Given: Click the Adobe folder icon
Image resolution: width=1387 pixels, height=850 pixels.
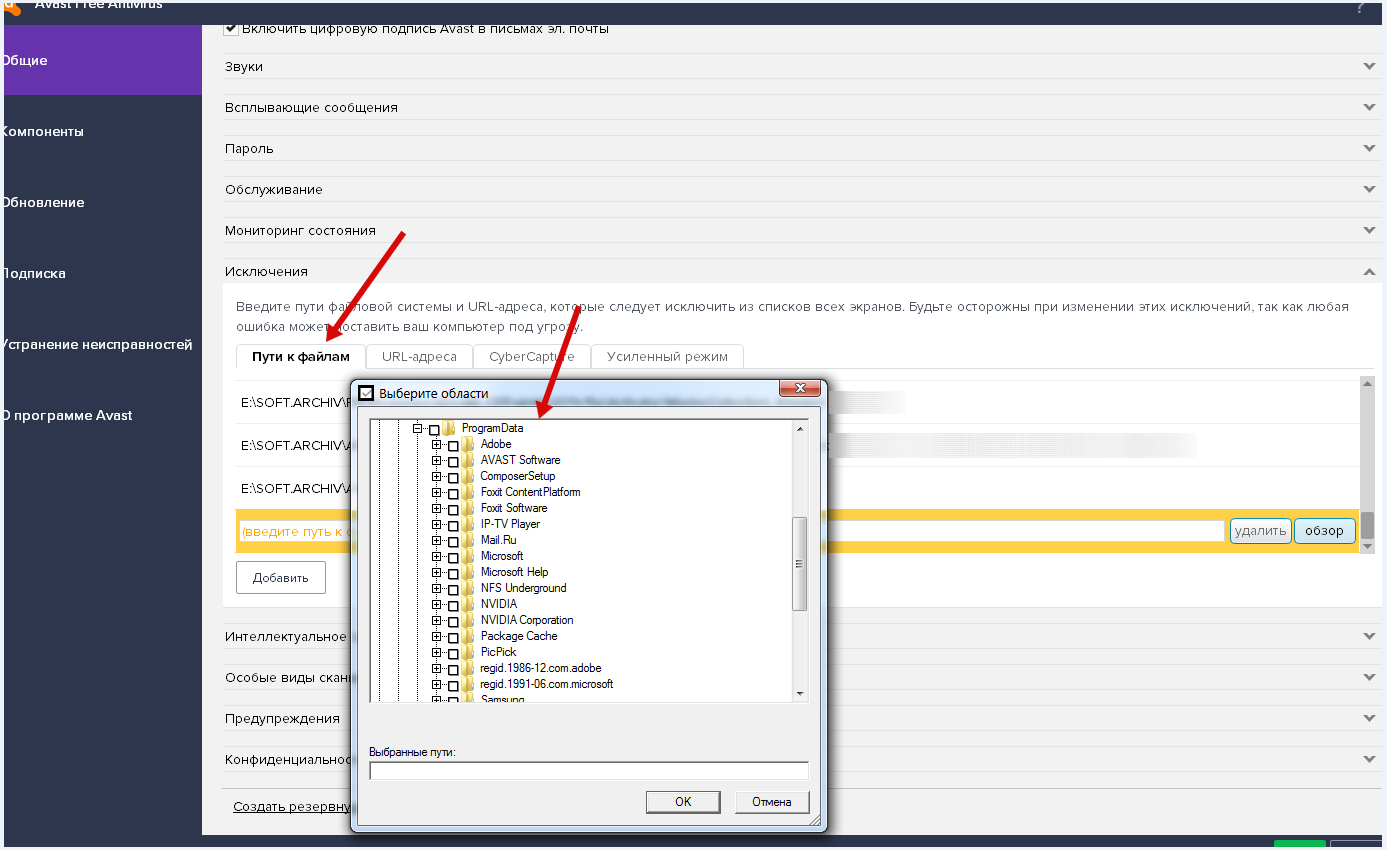Looking at the screenshot, I should pos(468,444).
